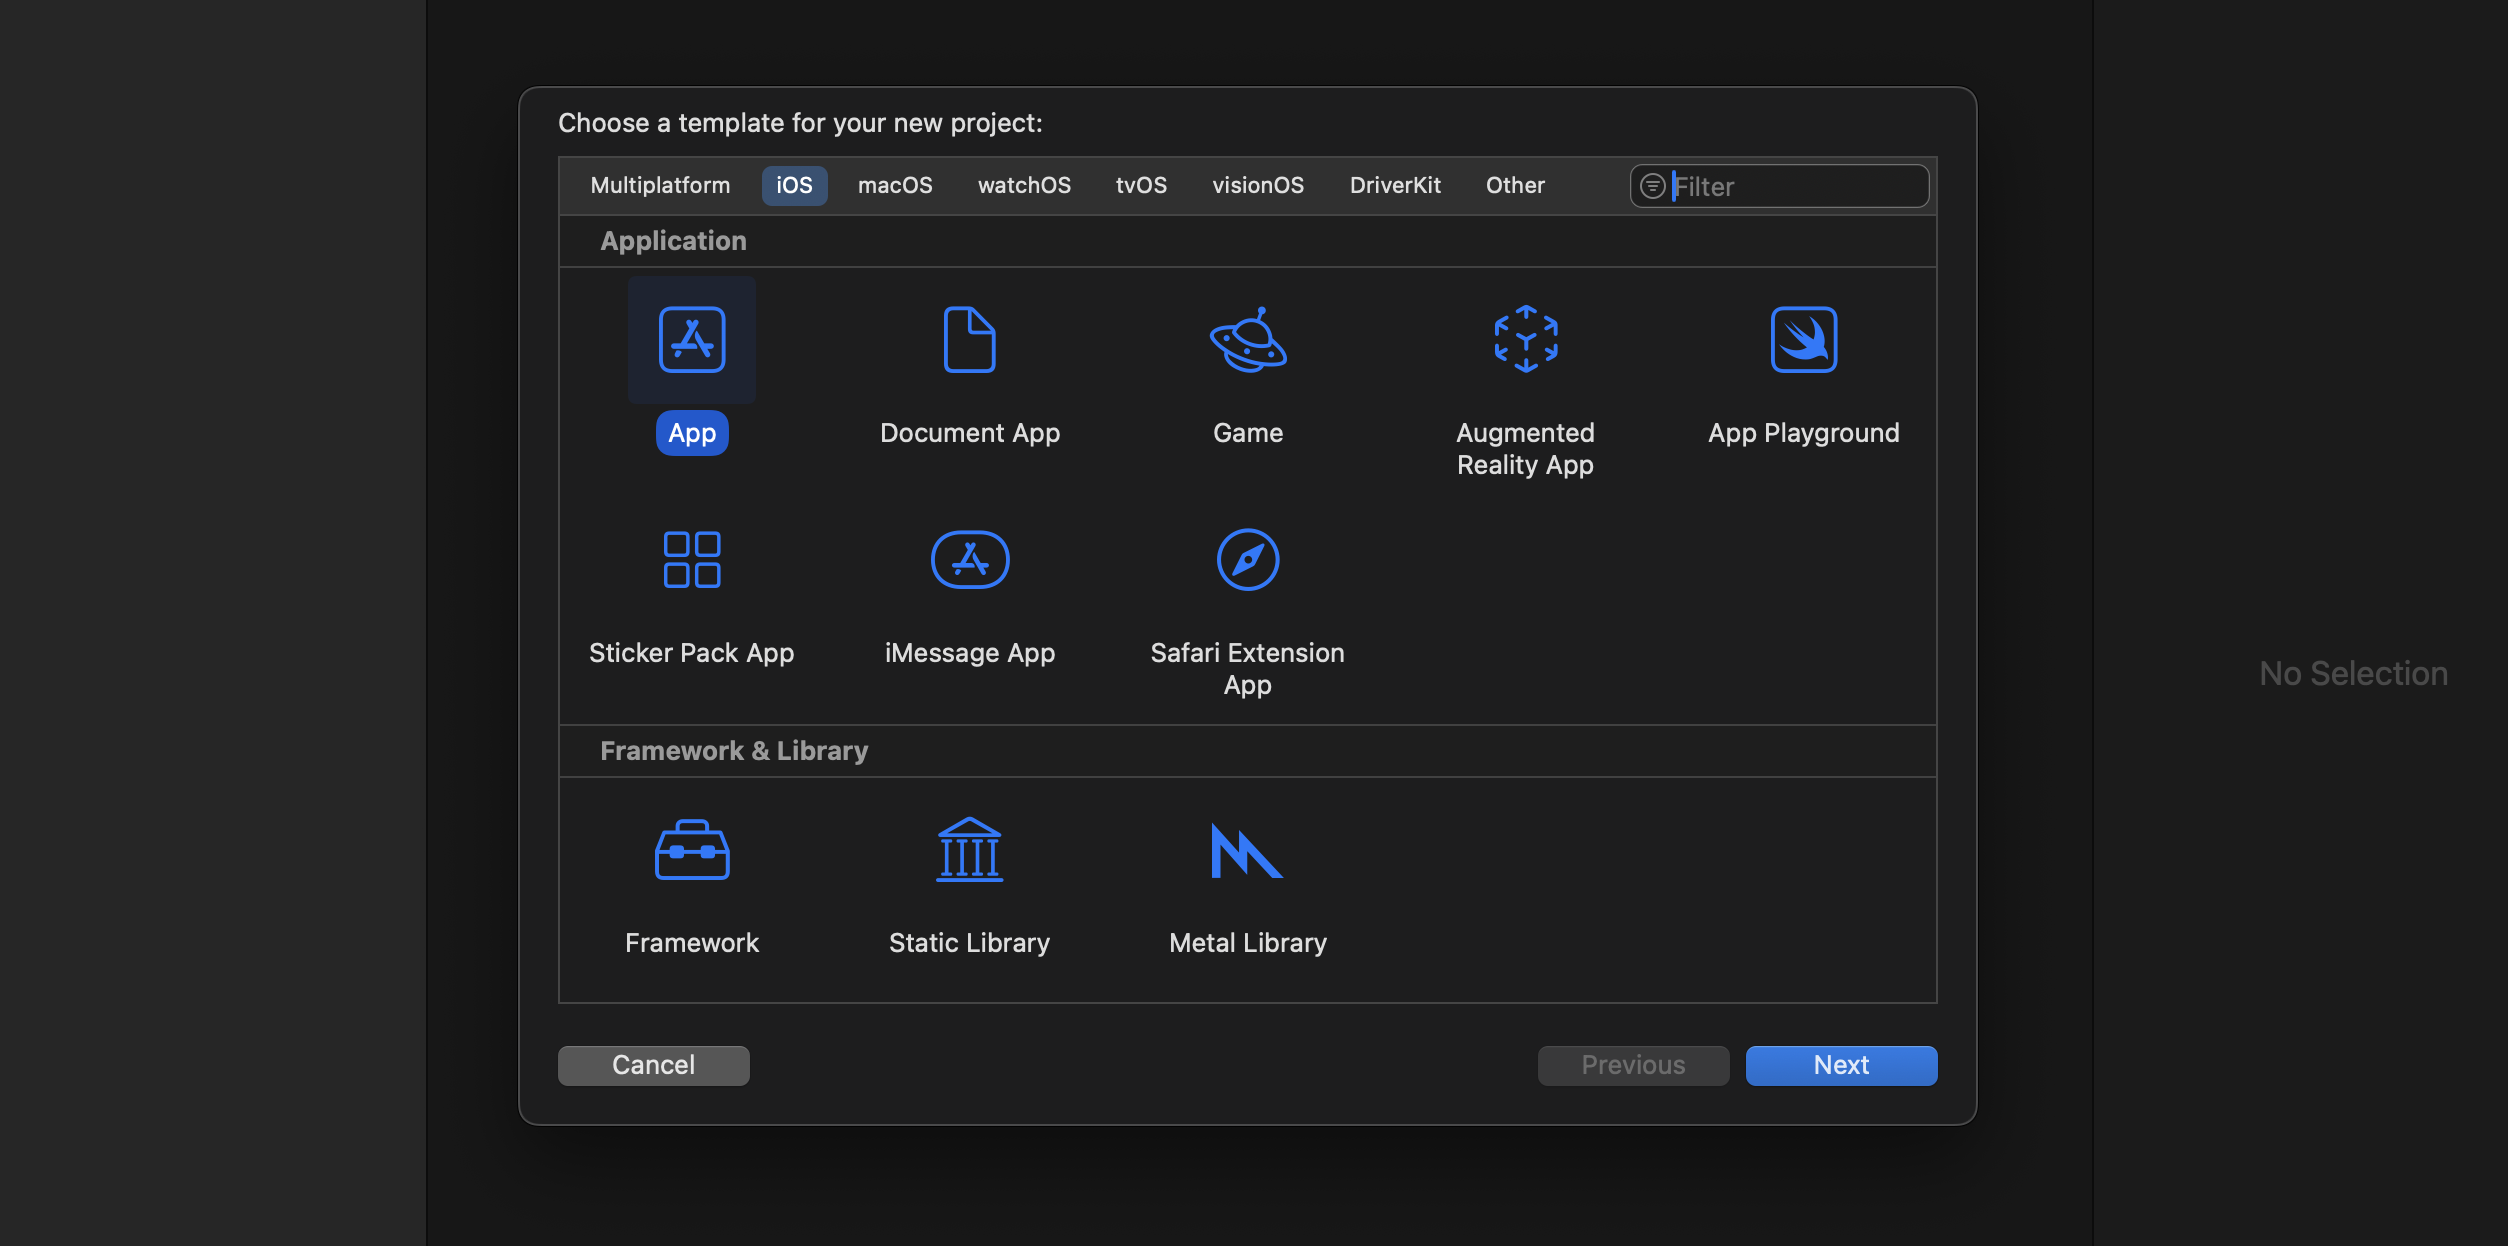Select Sticker Pack App template
The image size is (2508, 1246).
click(x=691, y=560)
